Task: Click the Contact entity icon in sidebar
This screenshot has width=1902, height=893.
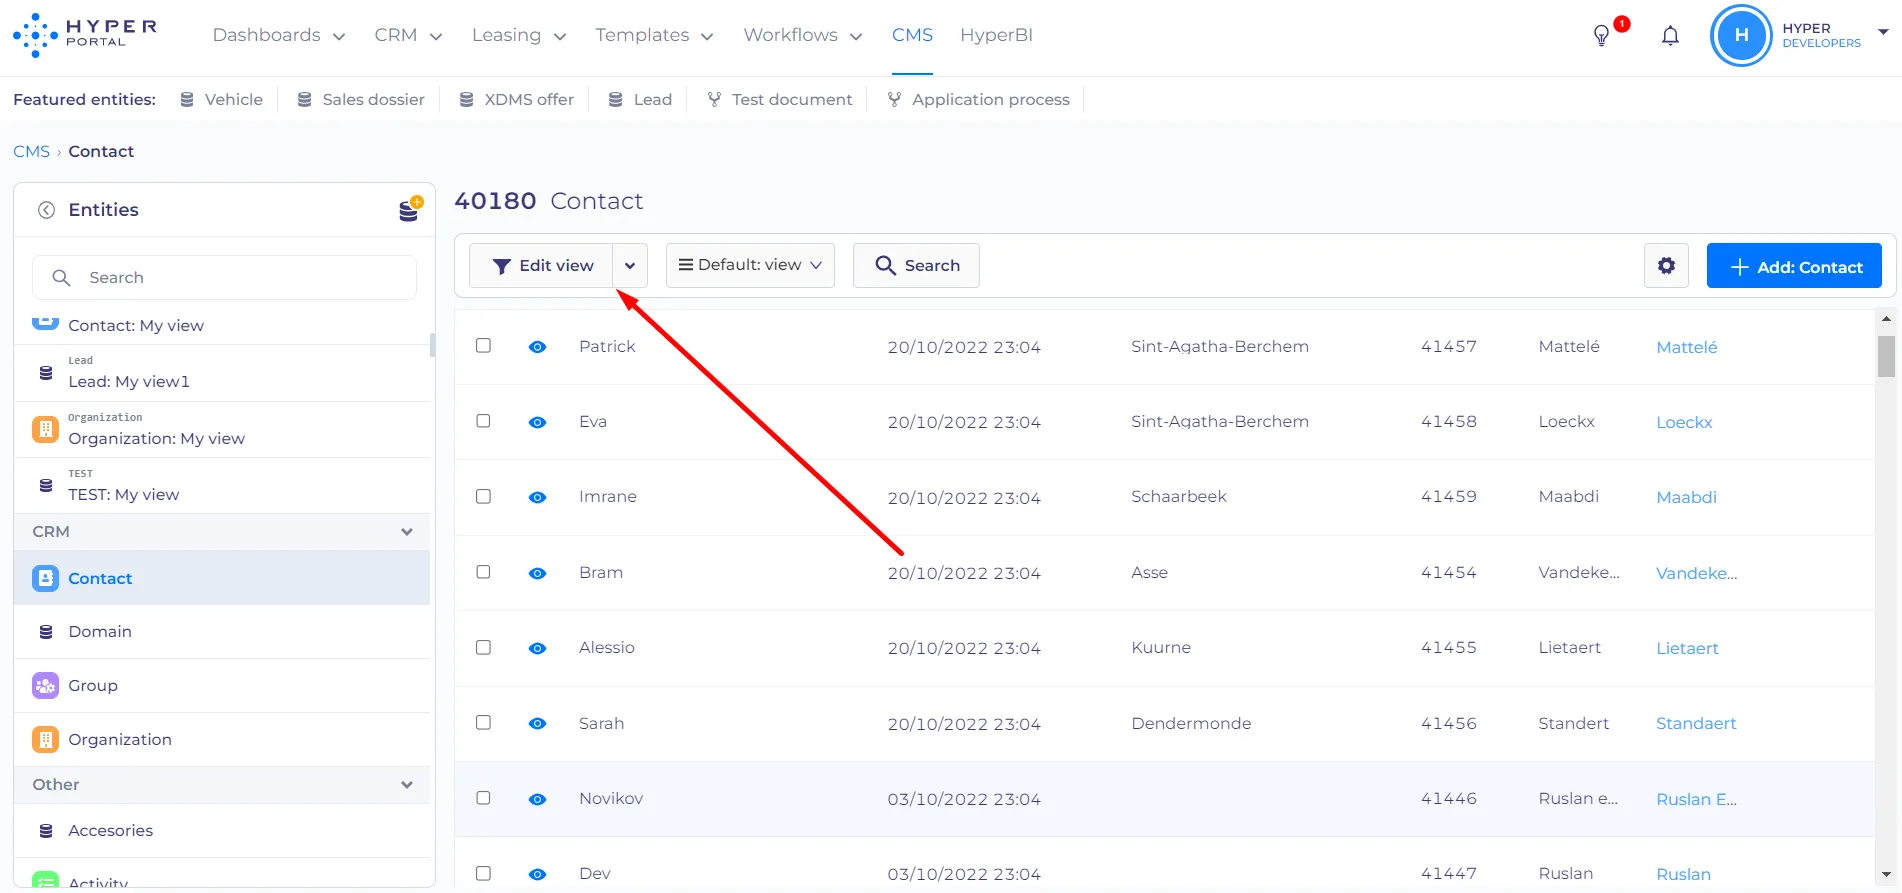Action: 45,578
